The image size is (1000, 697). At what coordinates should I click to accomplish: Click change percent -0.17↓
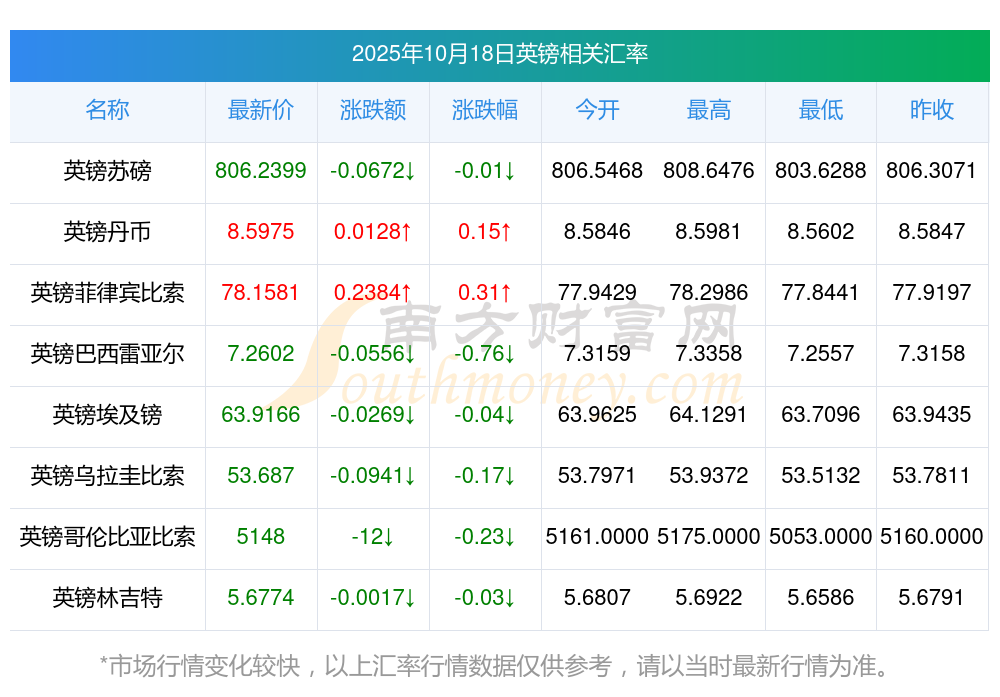(x=485, y=476)
